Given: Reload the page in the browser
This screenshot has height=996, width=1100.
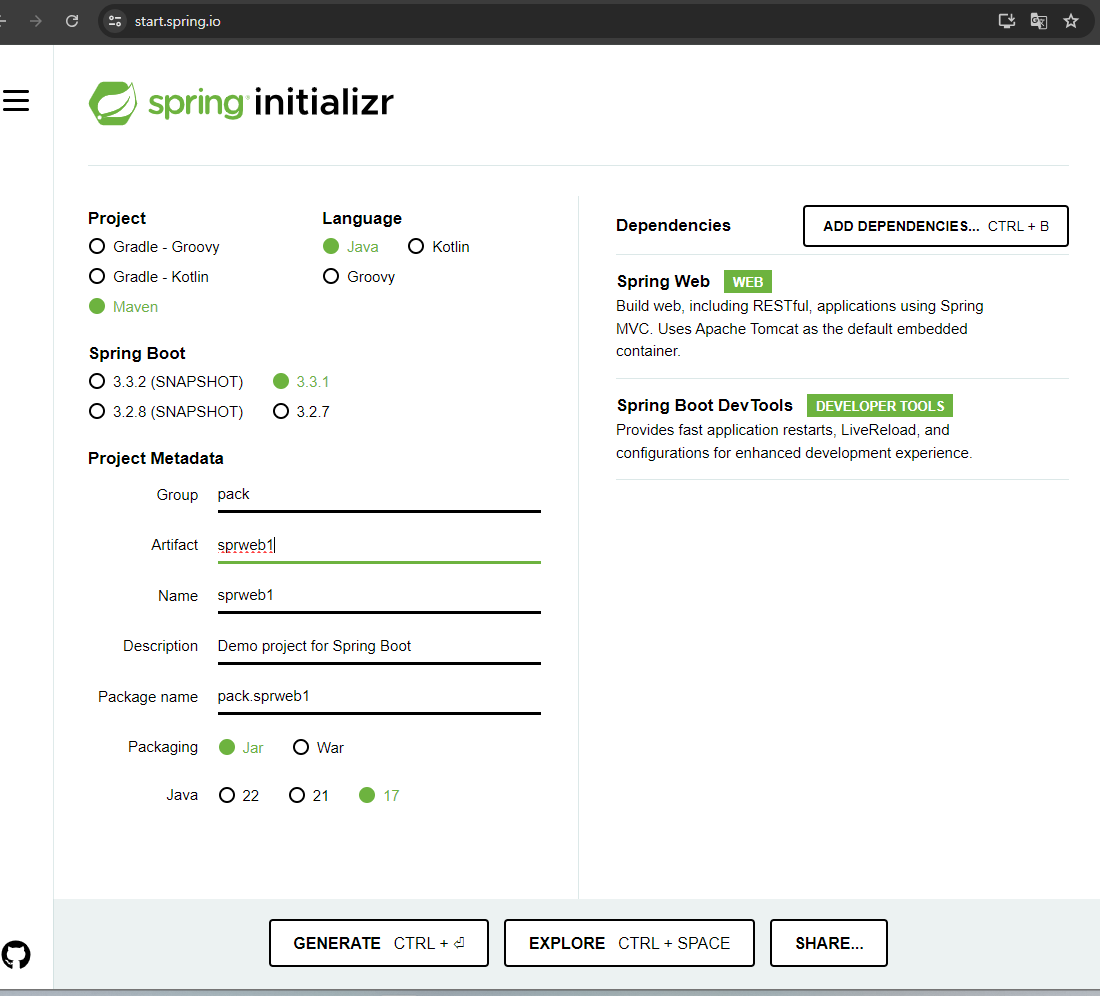Looking at the screenshot, I should click(x=72, y=21).
